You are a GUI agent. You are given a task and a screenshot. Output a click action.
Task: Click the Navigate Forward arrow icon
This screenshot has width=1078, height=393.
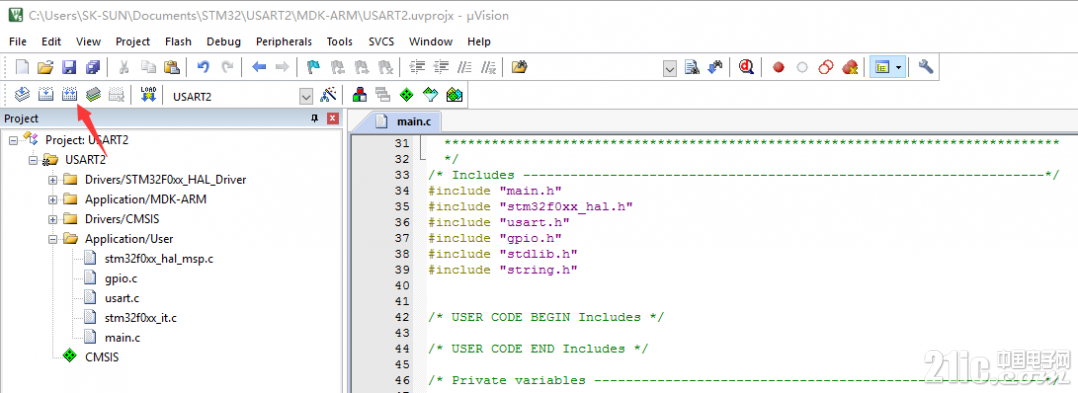tap(282, 67)
